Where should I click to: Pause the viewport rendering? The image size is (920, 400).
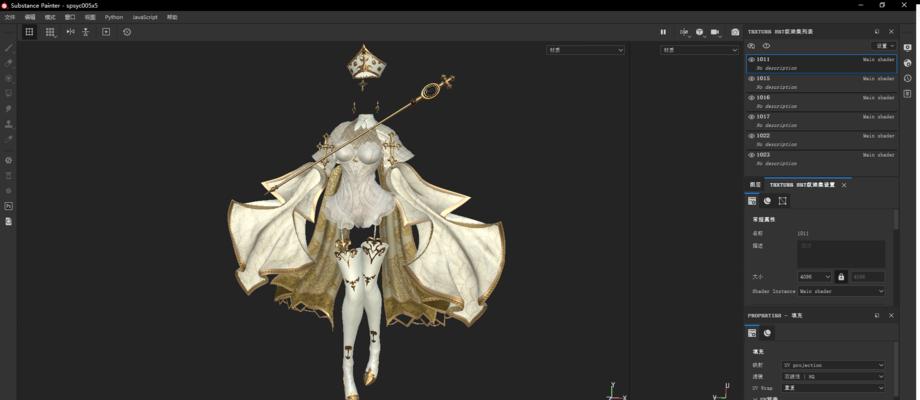pos(663,32)
